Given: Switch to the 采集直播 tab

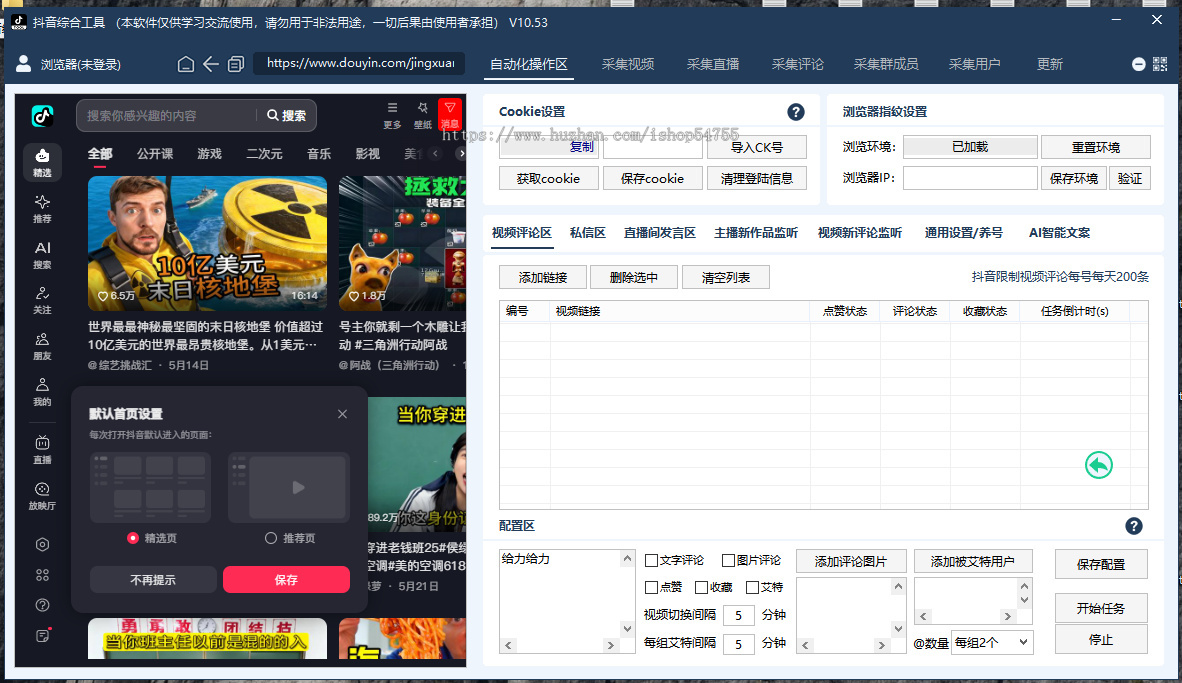Looking at the screenshot, I should pos(712,64).
